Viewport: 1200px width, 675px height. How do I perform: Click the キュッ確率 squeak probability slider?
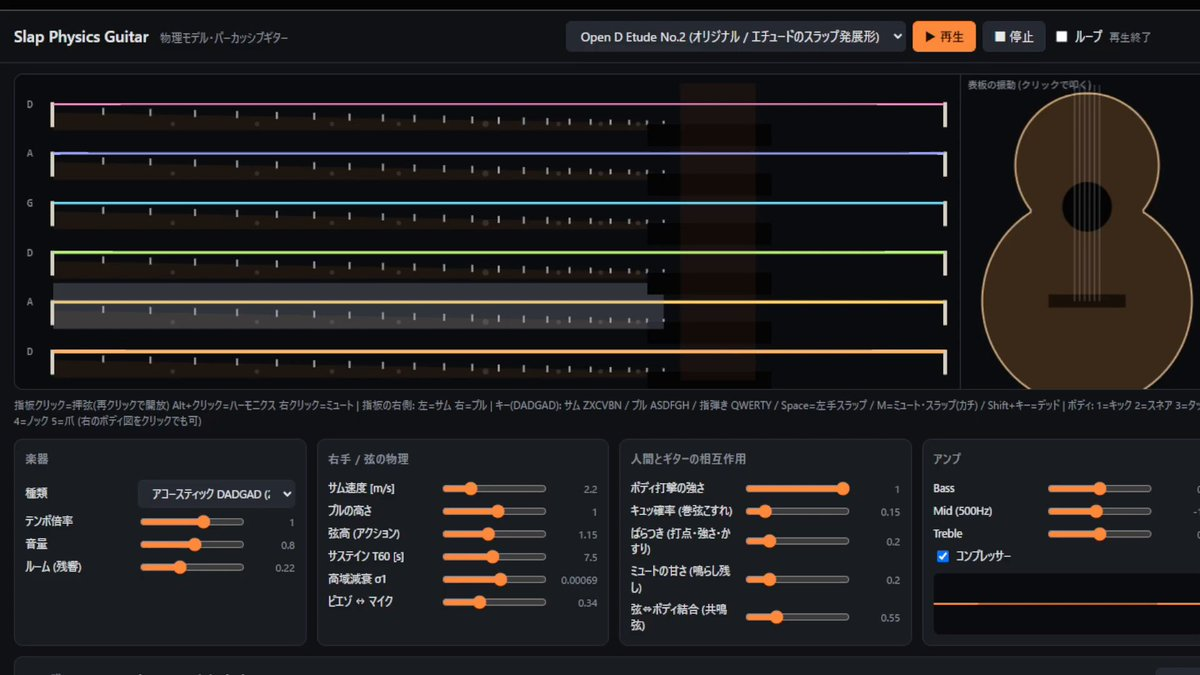798,511
